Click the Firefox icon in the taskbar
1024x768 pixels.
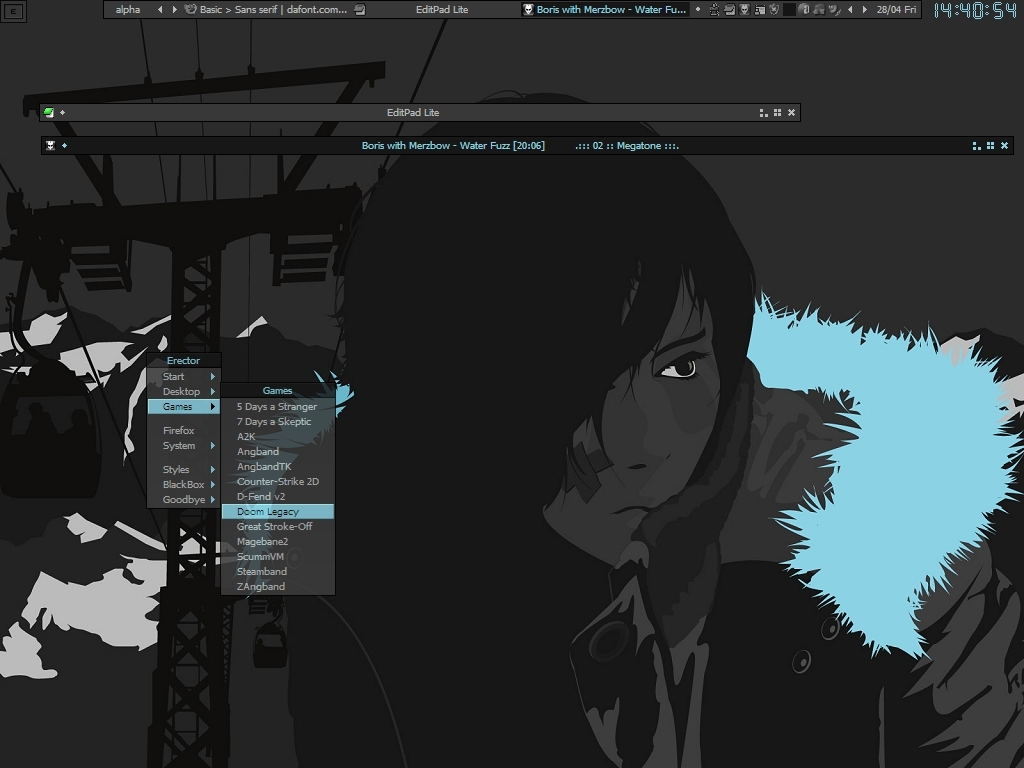pyautogui.click(x=190, y=10)
